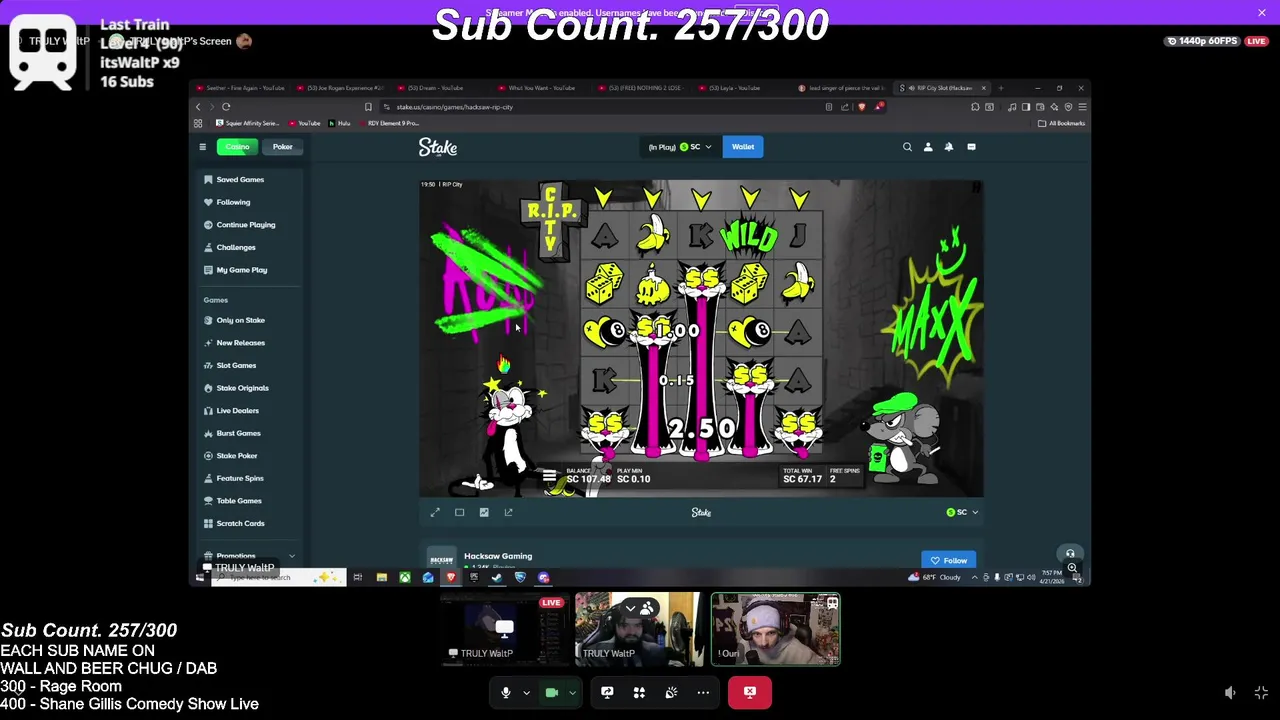Click the browser back arrow
1280x720 pixels.
point(198,107)
